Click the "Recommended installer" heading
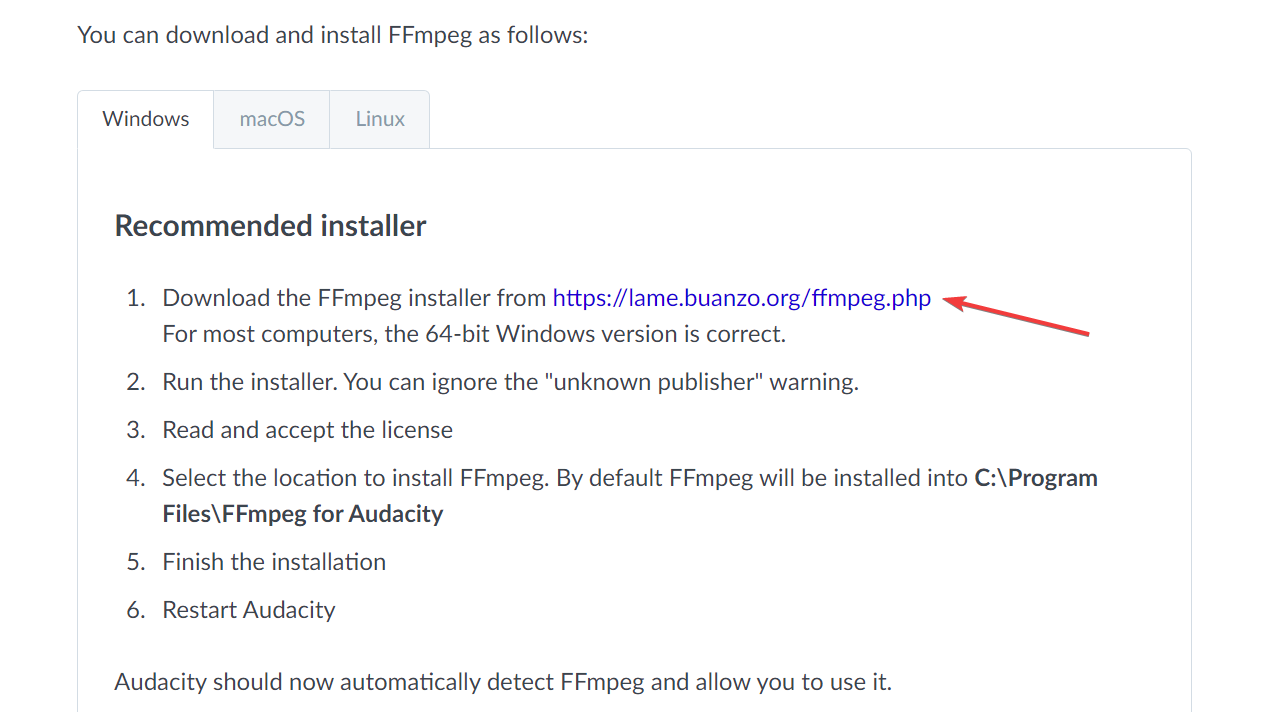The width and height of the screenshot is (1279, 712). [271, 226]
